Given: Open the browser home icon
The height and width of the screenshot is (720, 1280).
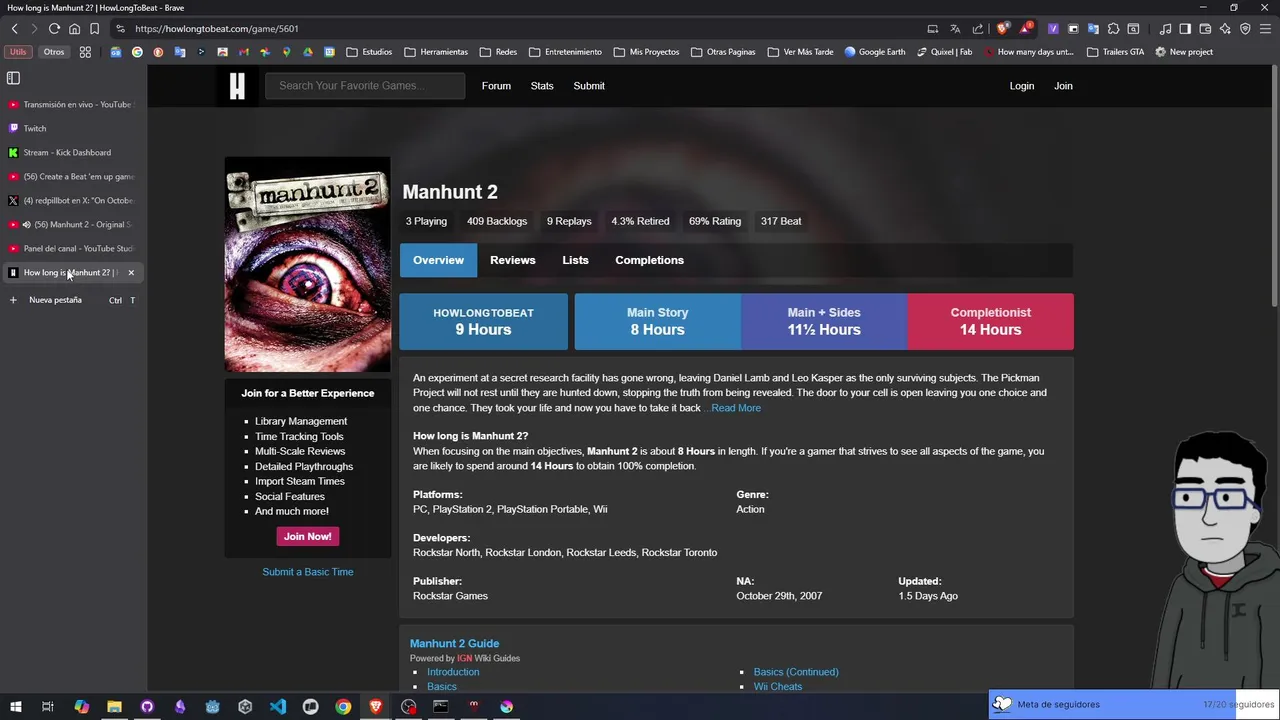Looking at the screenshot, I should 74,29.
